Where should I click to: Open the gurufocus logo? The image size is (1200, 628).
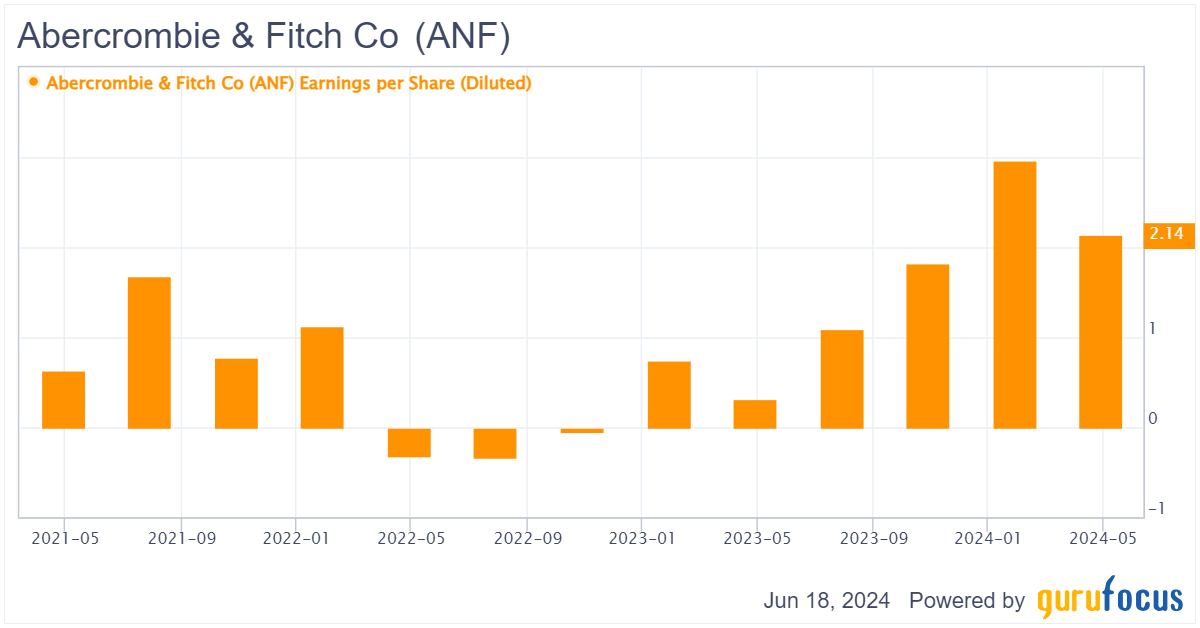(1109, 599)
